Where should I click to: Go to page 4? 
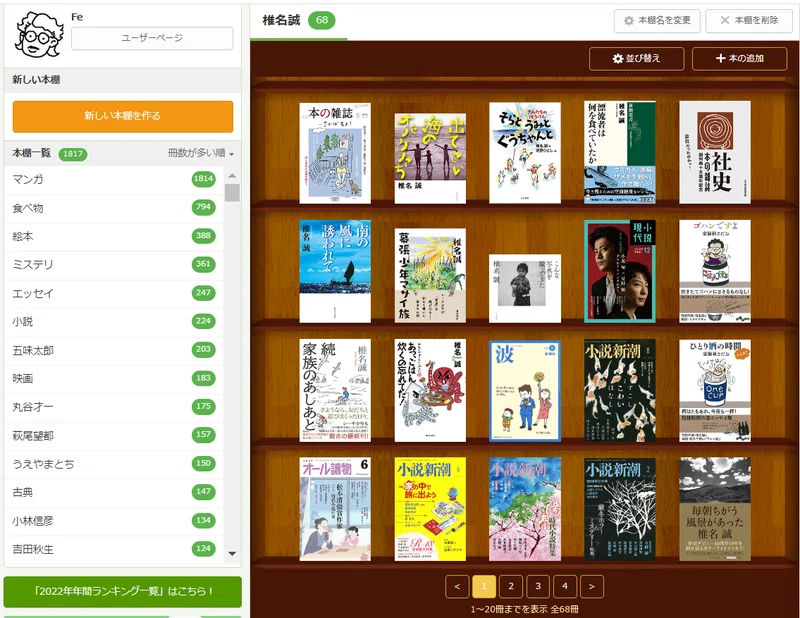pos(565,586)
